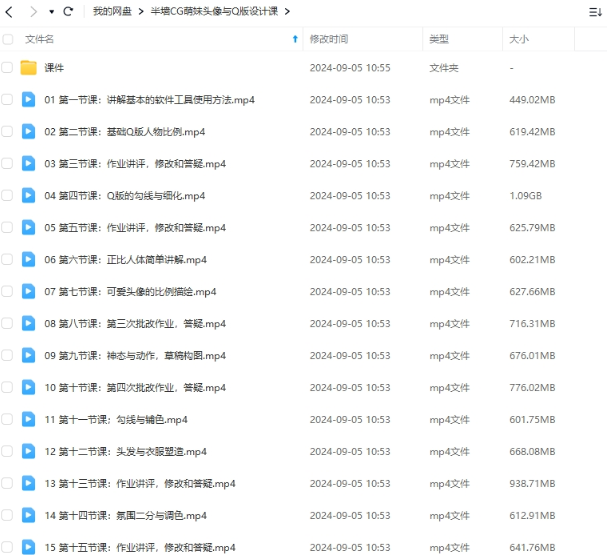The height and width of the screenshot is (555, 608).
Task: Check the box for lesson 13 video
Action: 7,484
